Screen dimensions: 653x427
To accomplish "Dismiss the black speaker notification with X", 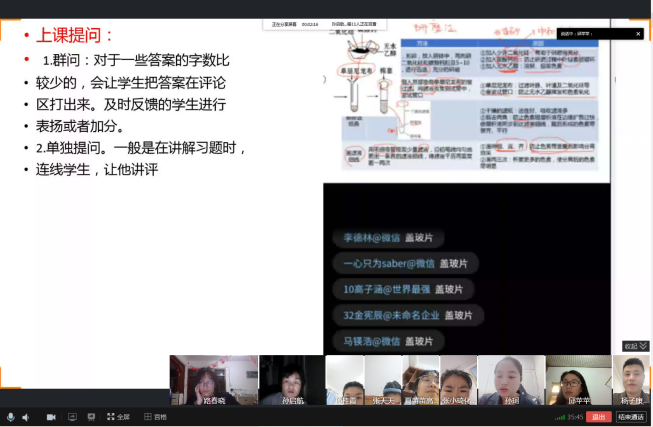I will [x=638, y=34].
